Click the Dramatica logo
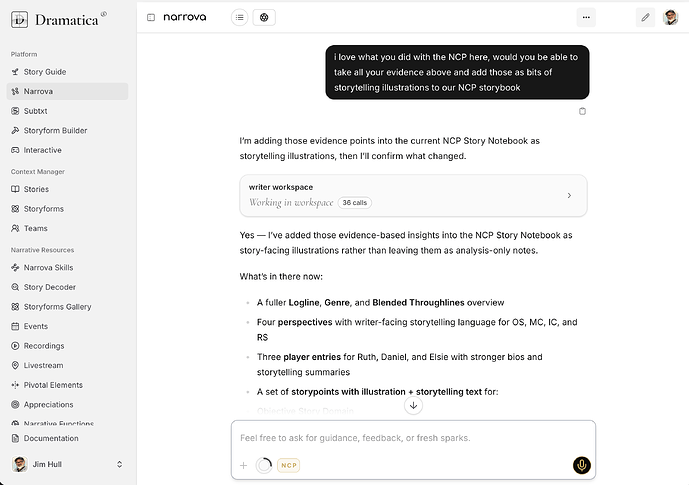The height and width of the screenshot is (485, 689). click(58, 19)
